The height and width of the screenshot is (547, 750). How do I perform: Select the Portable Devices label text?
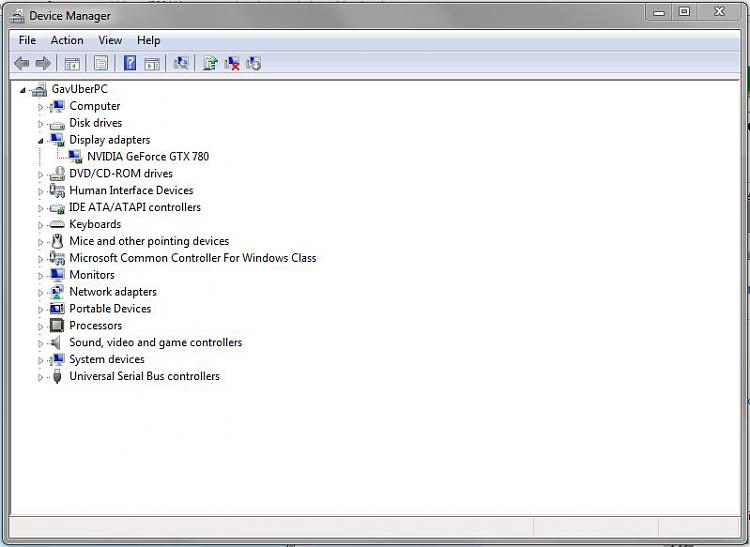[110, 308]
